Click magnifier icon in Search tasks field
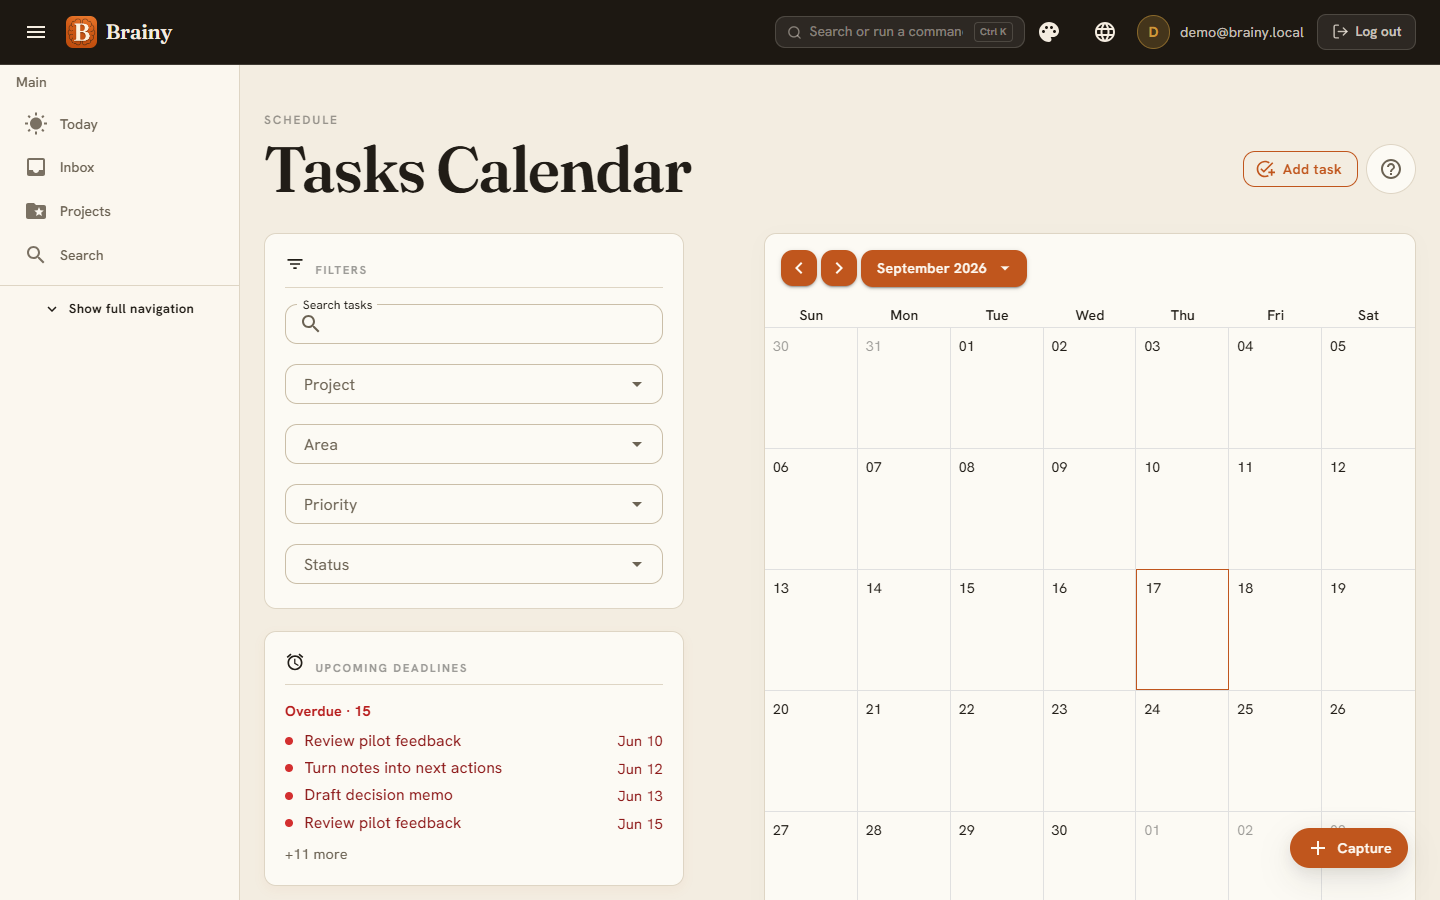 pos(311,324)
